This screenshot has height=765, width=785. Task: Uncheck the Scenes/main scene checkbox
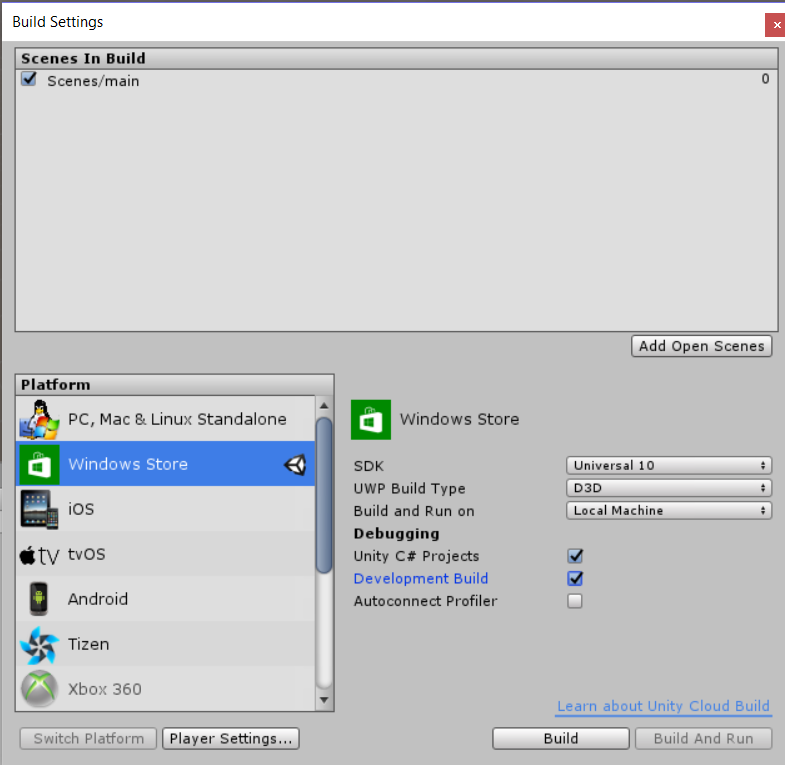tap(29, 79)
